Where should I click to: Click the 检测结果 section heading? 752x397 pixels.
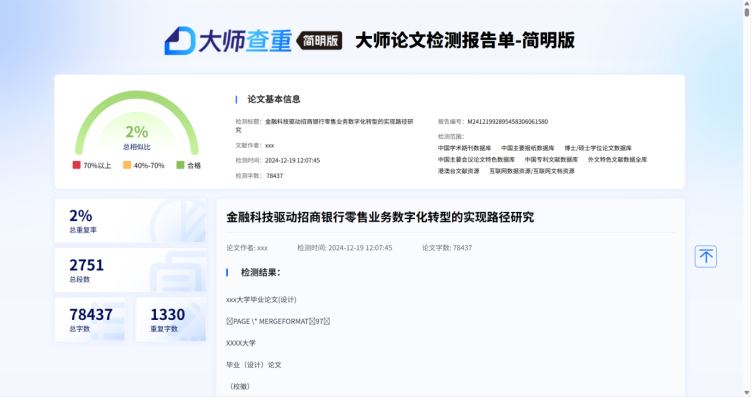(x=260, y=272)
